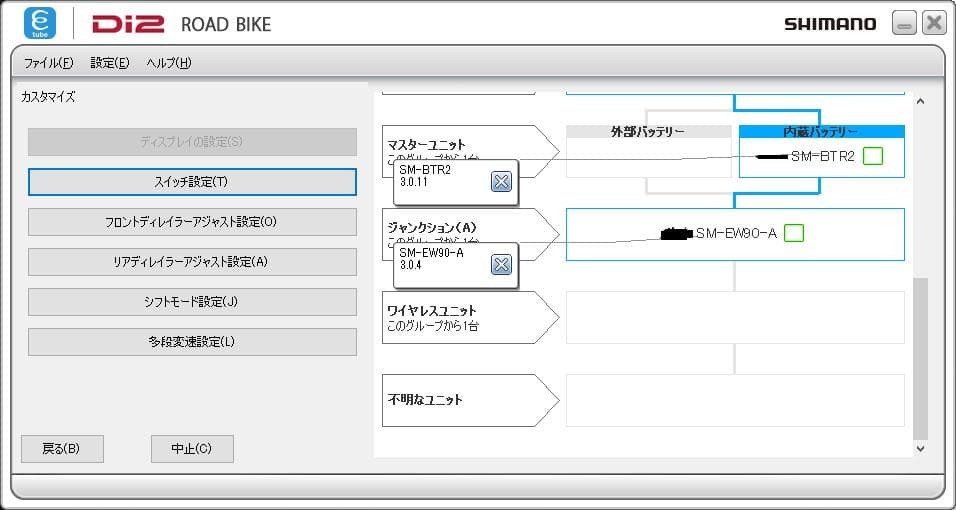Viewport: 956px width, 510px height.
Task: Click the greyed ディスプレイの設定(S) button
Action: coord(192,142)
